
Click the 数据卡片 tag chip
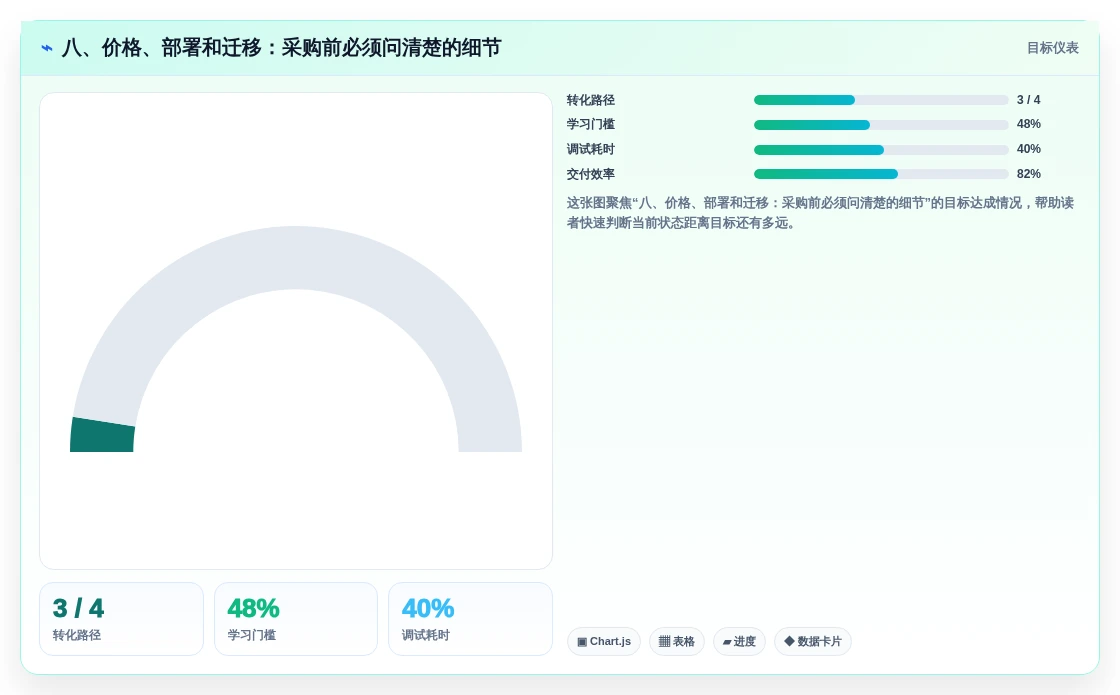(x=813, y=641)
